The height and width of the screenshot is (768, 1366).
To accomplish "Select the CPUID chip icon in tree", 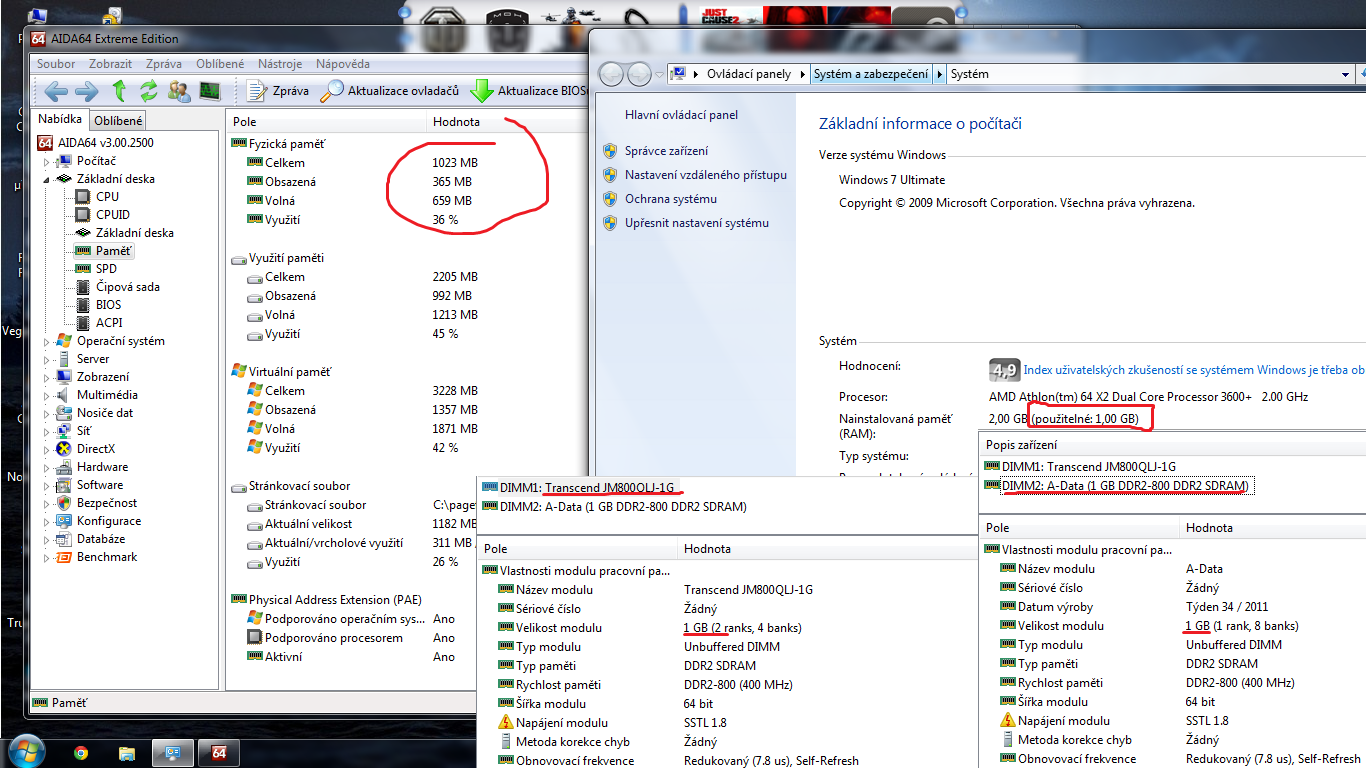I will (84, 215).
